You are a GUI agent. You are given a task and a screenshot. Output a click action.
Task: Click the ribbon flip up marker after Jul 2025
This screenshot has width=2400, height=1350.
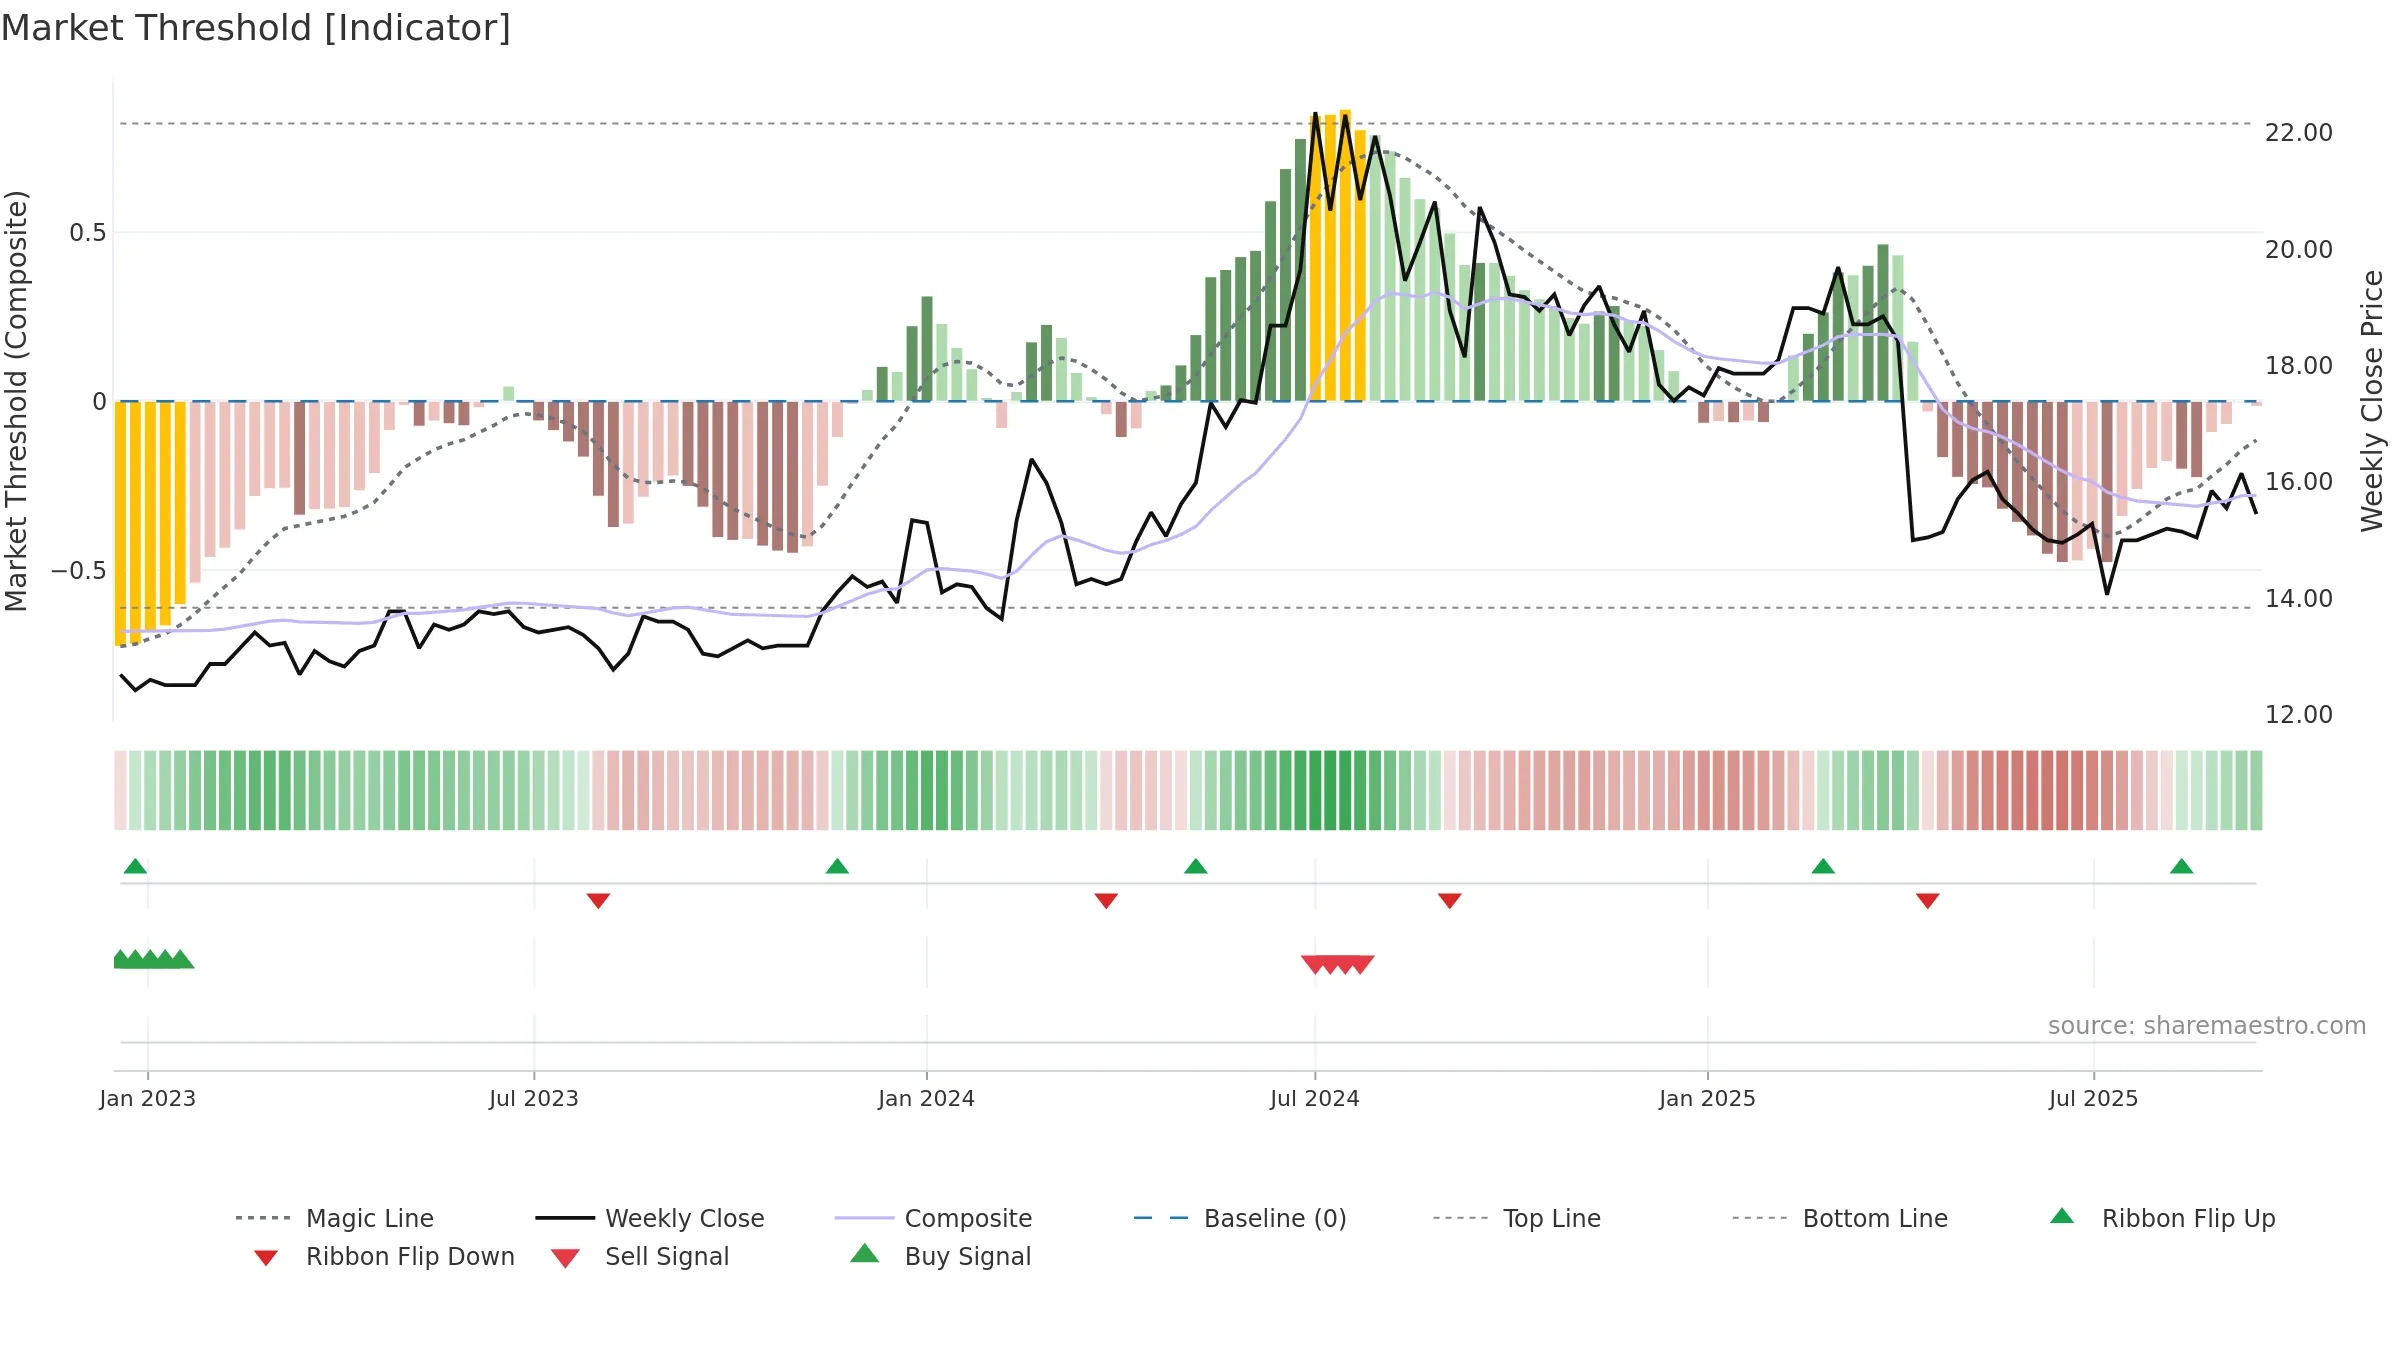coord(2182,866)
